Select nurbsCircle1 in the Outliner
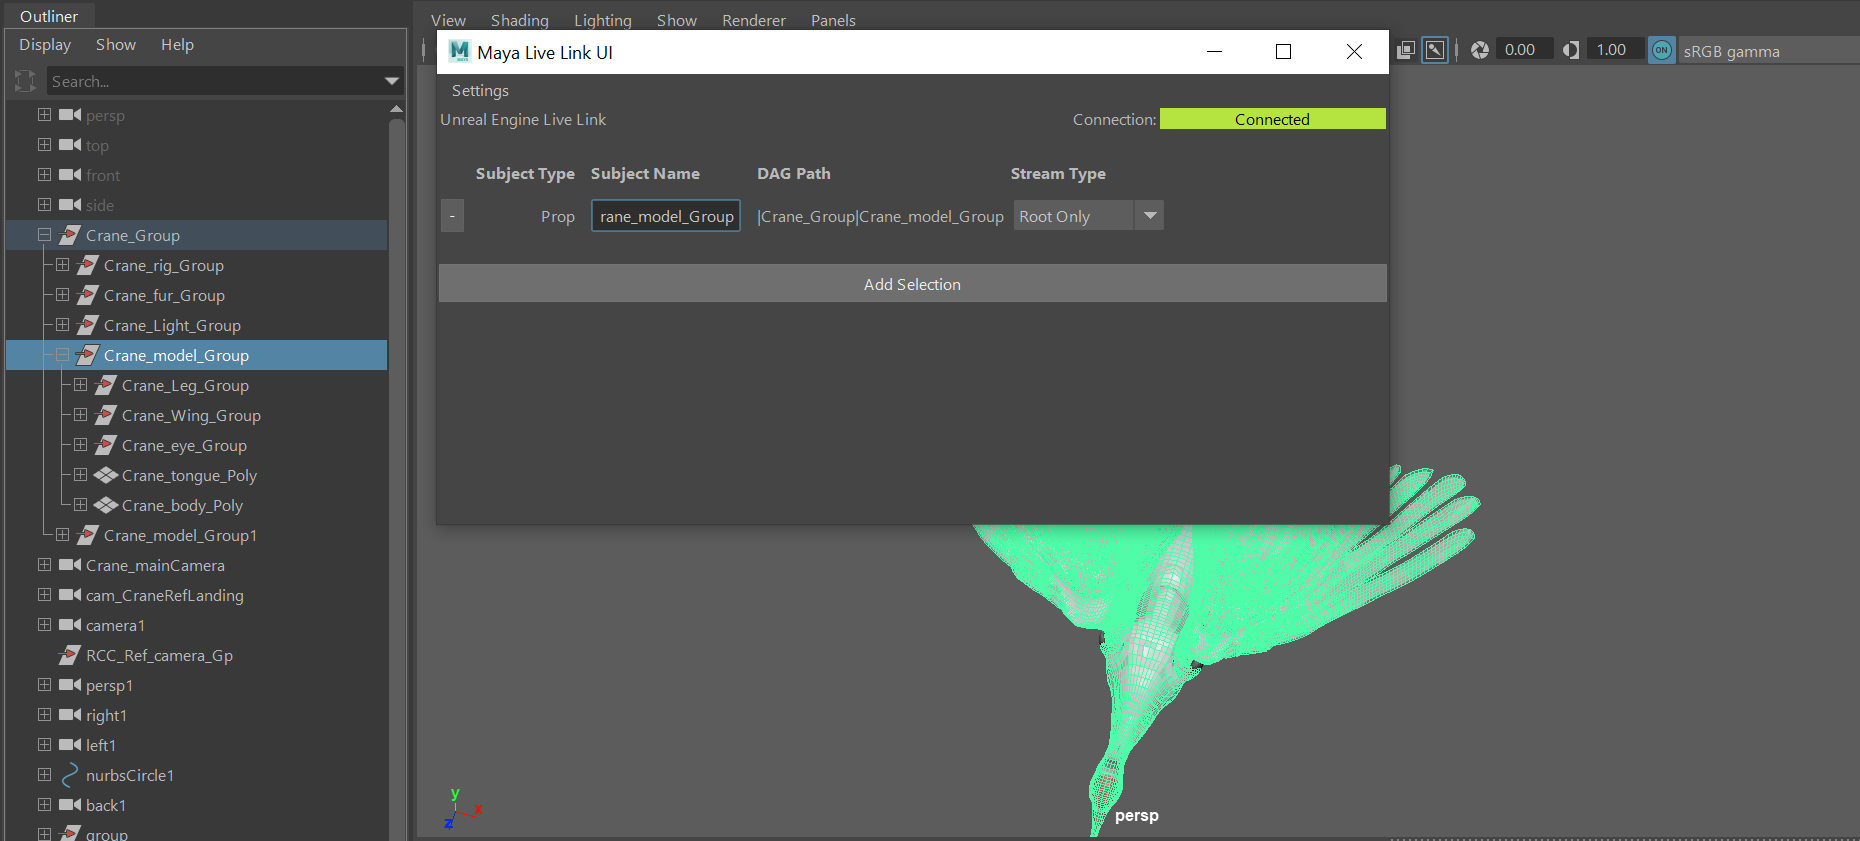The width and height of the screenshot is (1860, 841). (x=130, y=775)
